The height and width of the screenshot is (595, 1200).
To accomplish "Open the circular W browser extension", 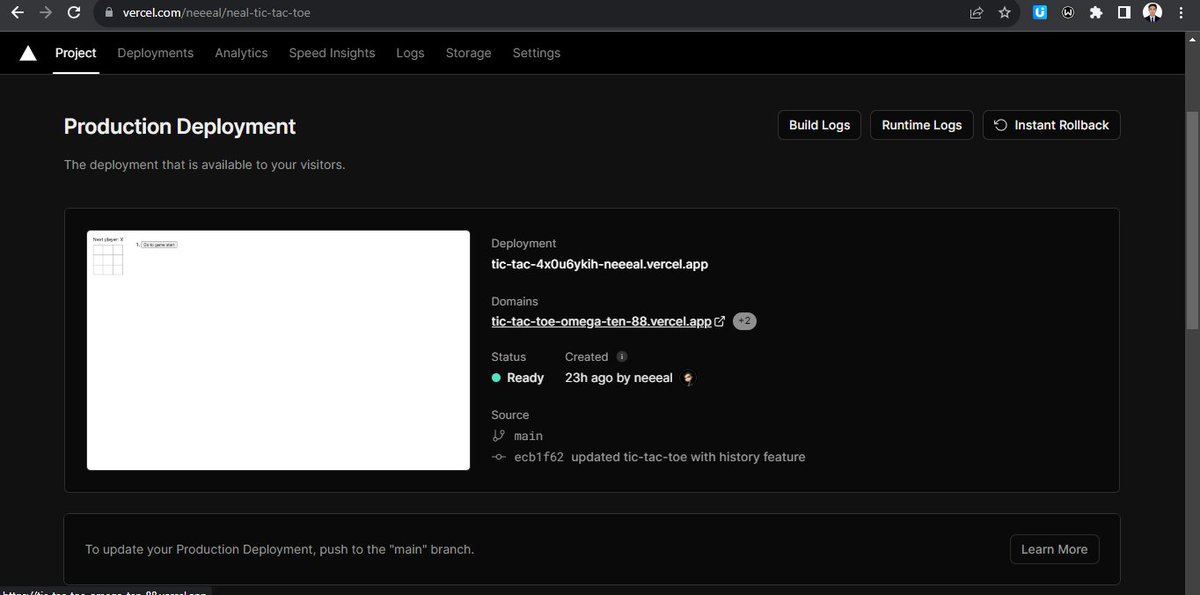I will (1068, 13).
